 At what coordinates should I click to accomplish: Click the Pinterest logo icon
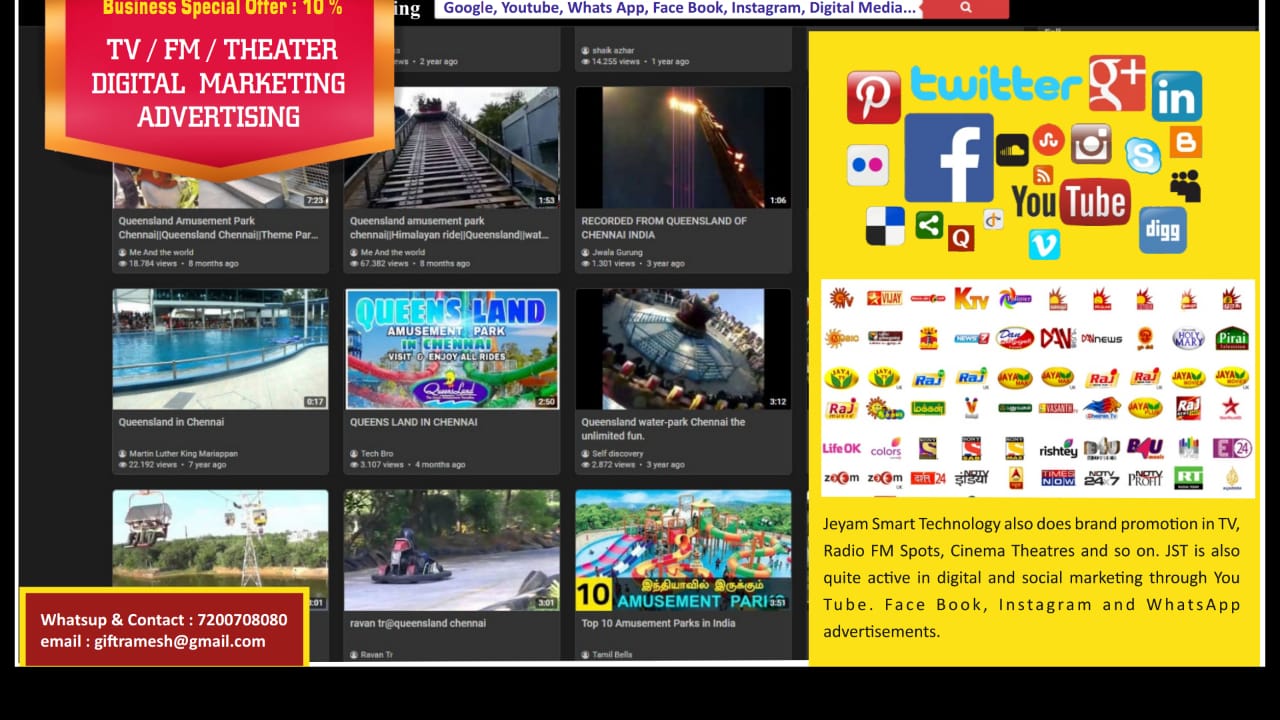click(873, 97)
